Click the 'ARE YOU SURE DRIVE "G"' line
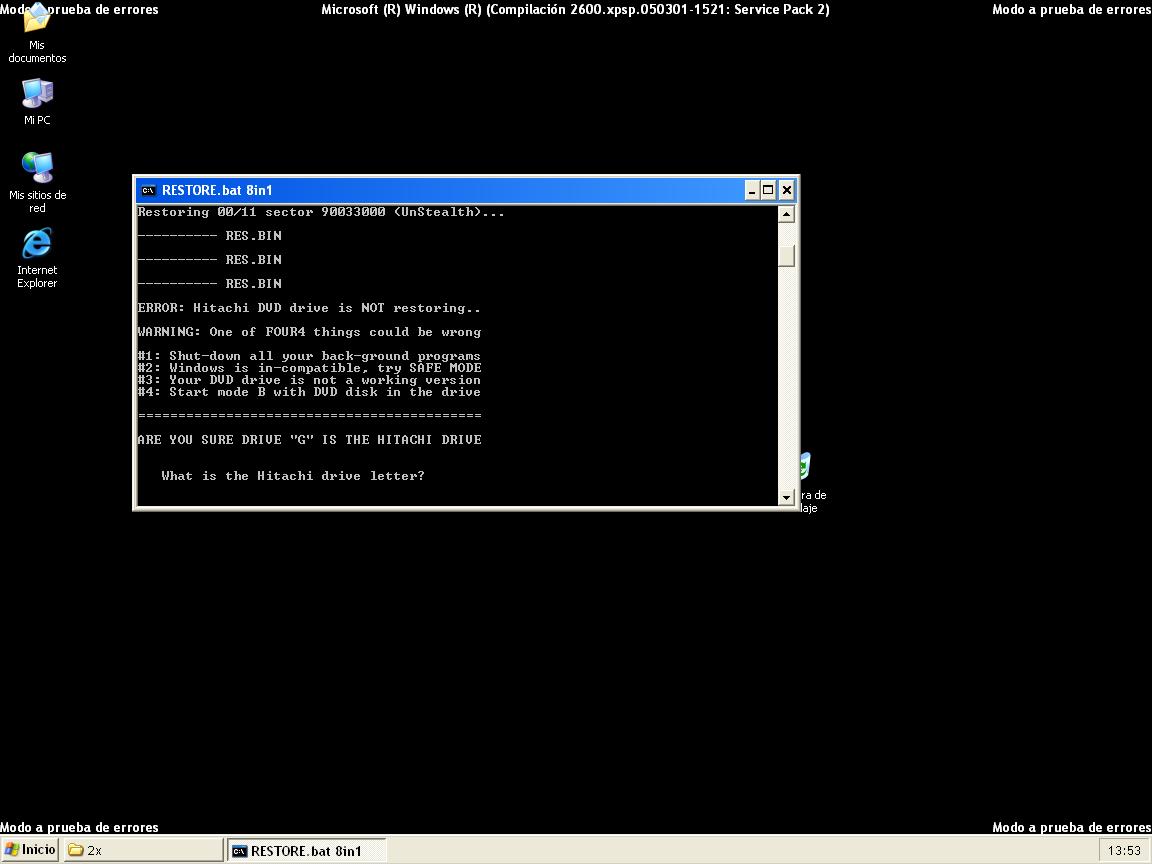 point(309,439)
